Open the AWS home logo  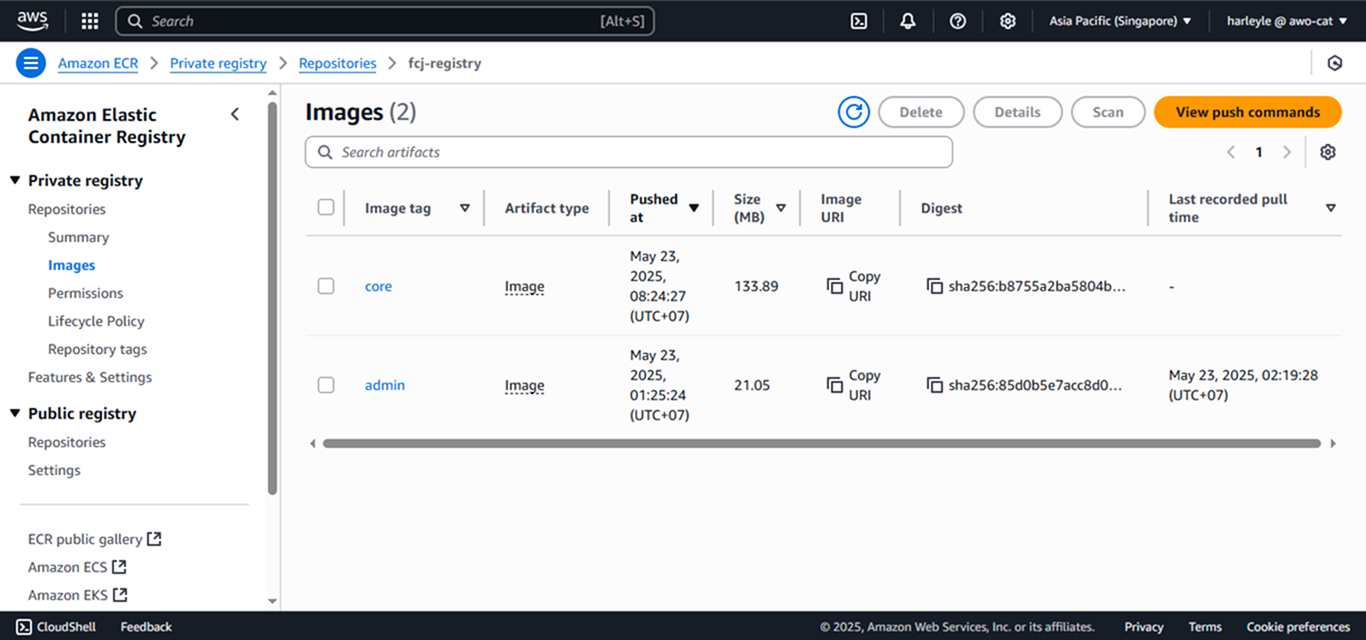(32, 21)
